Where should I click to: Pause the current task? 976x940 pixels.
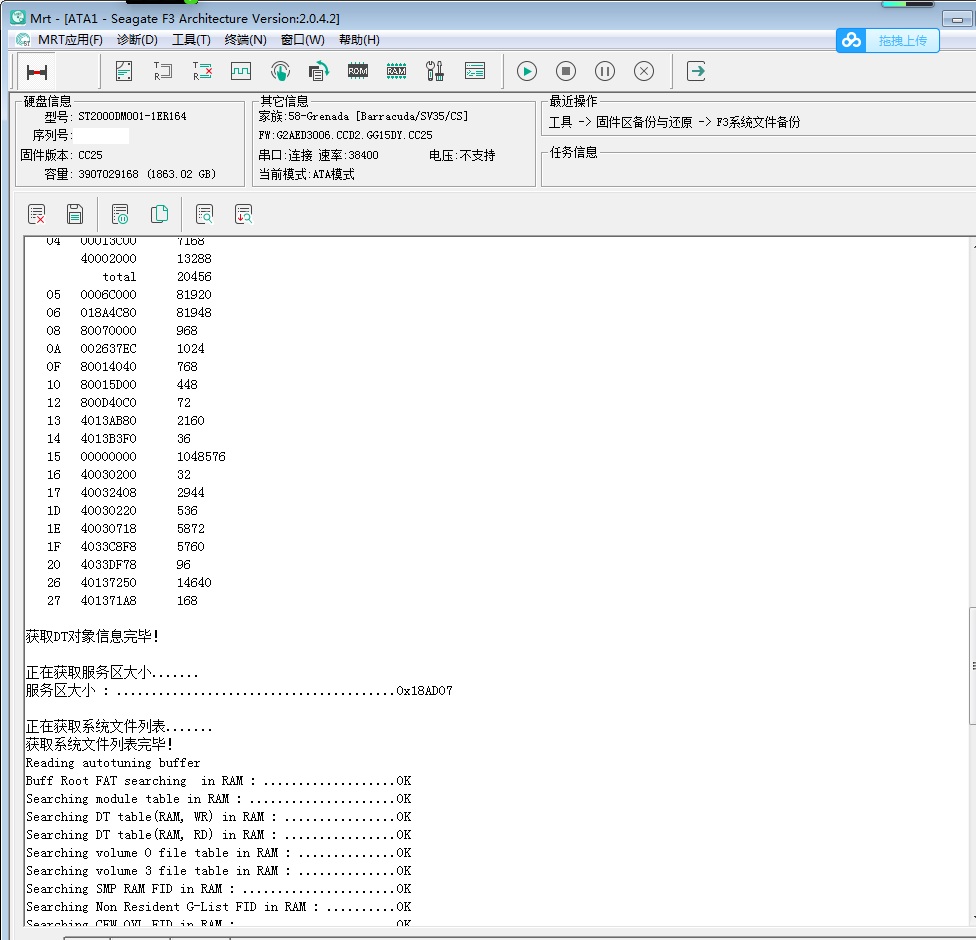click(604, 71)
